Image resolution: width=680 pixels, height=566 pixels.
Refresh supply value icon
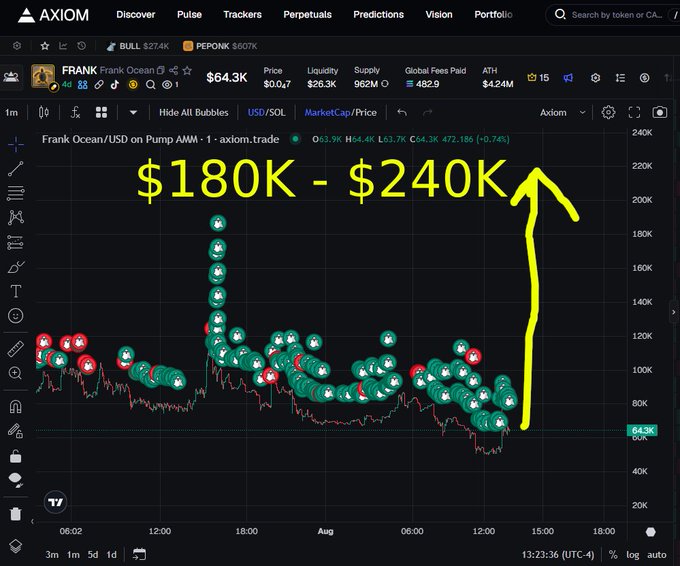pyautogui.click(x=385, y=84)
